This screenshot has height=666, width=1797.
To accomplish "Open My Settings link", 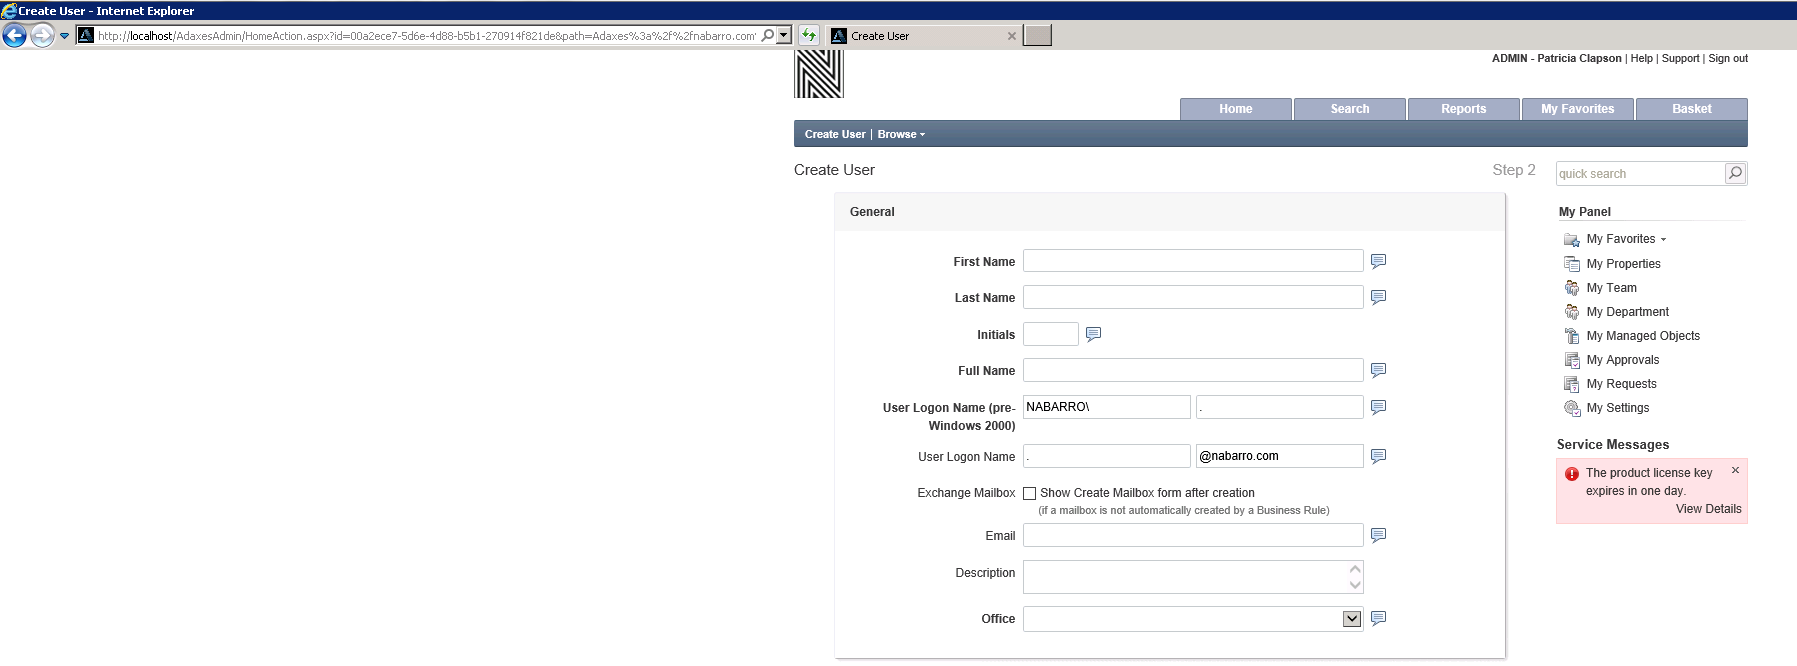I will [x=1618, y=408].
